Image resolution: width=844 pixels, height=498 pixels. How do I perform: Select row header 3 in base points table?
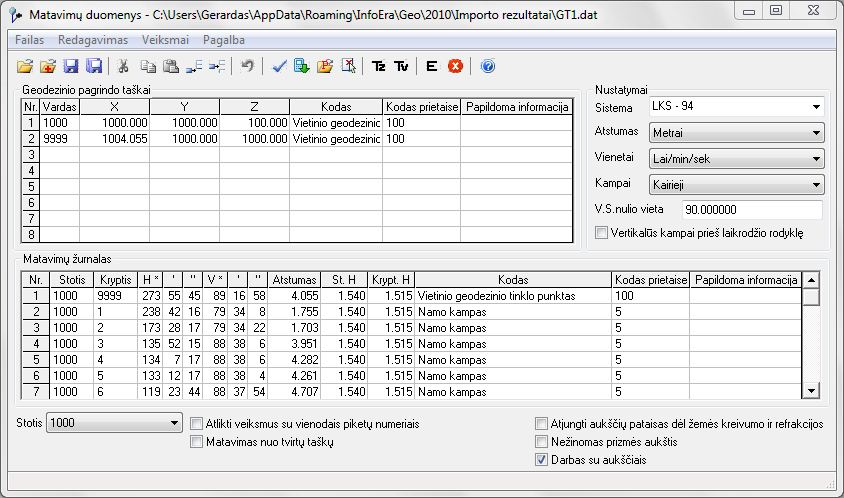(31, 155)
